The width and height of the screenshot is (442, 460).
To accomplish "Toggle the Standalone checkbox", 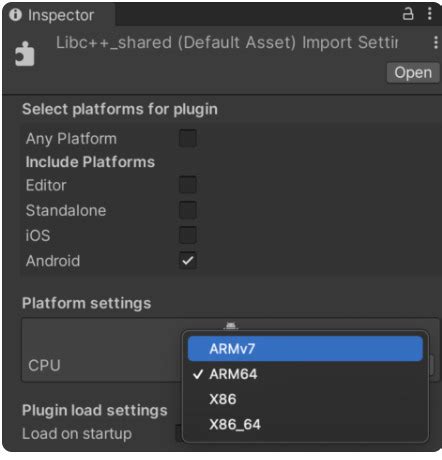I will [x=188, y=210].
